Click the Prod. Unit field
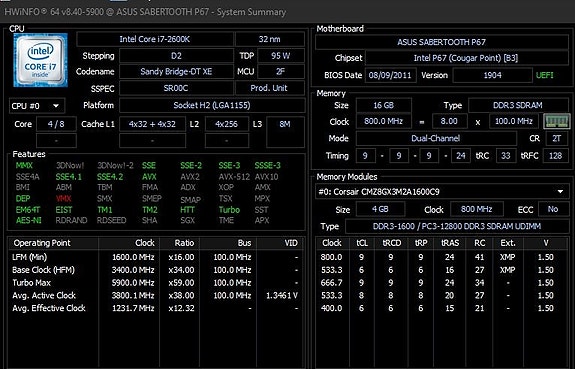This screenshot has height=369, width=575. pos(270,88)
